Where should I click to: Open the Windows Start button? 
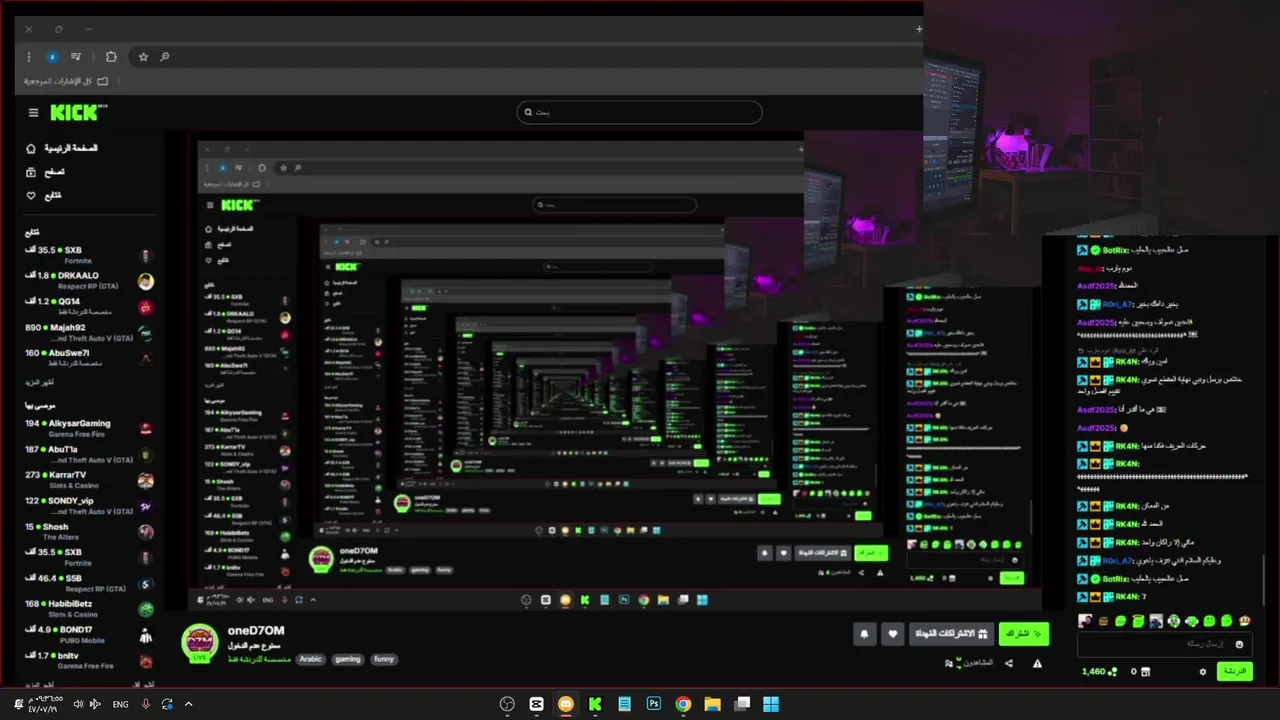click(x=771, y=704)
